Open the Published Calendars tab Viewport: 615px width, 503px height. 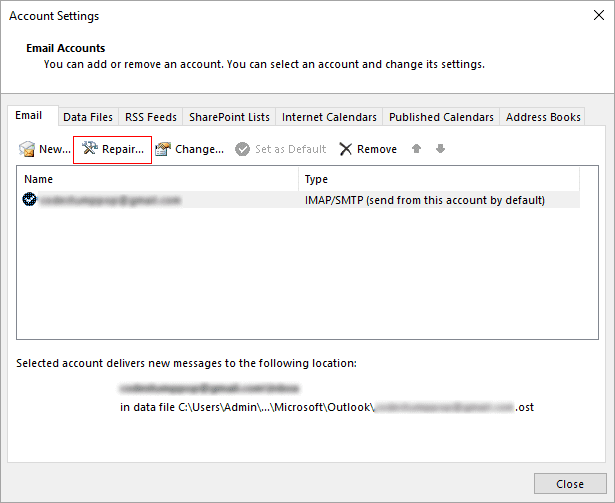[x=441, y=117]
